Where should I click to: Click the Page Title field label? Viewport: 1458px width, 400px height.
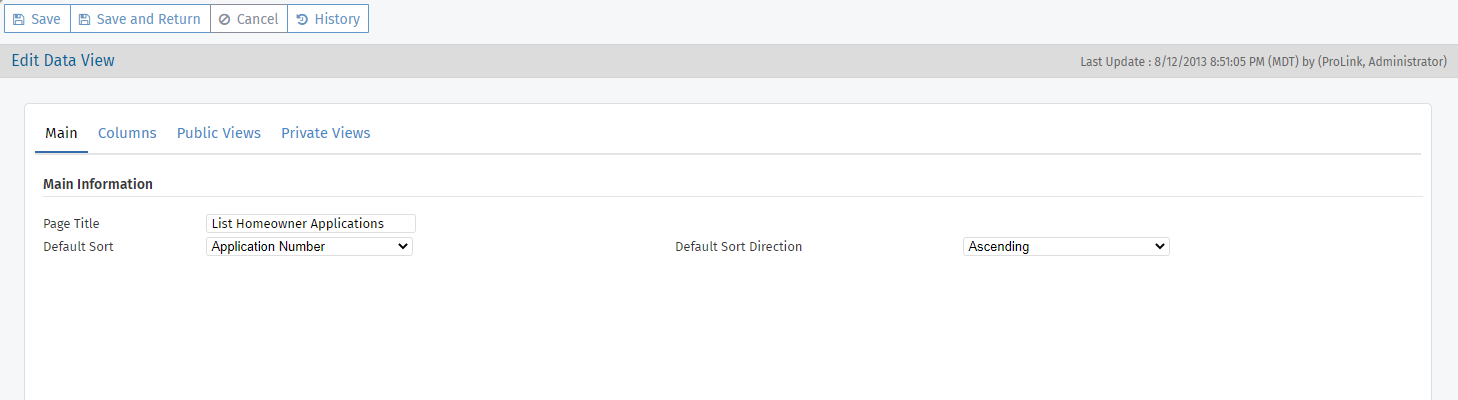(x=71, y=224)
